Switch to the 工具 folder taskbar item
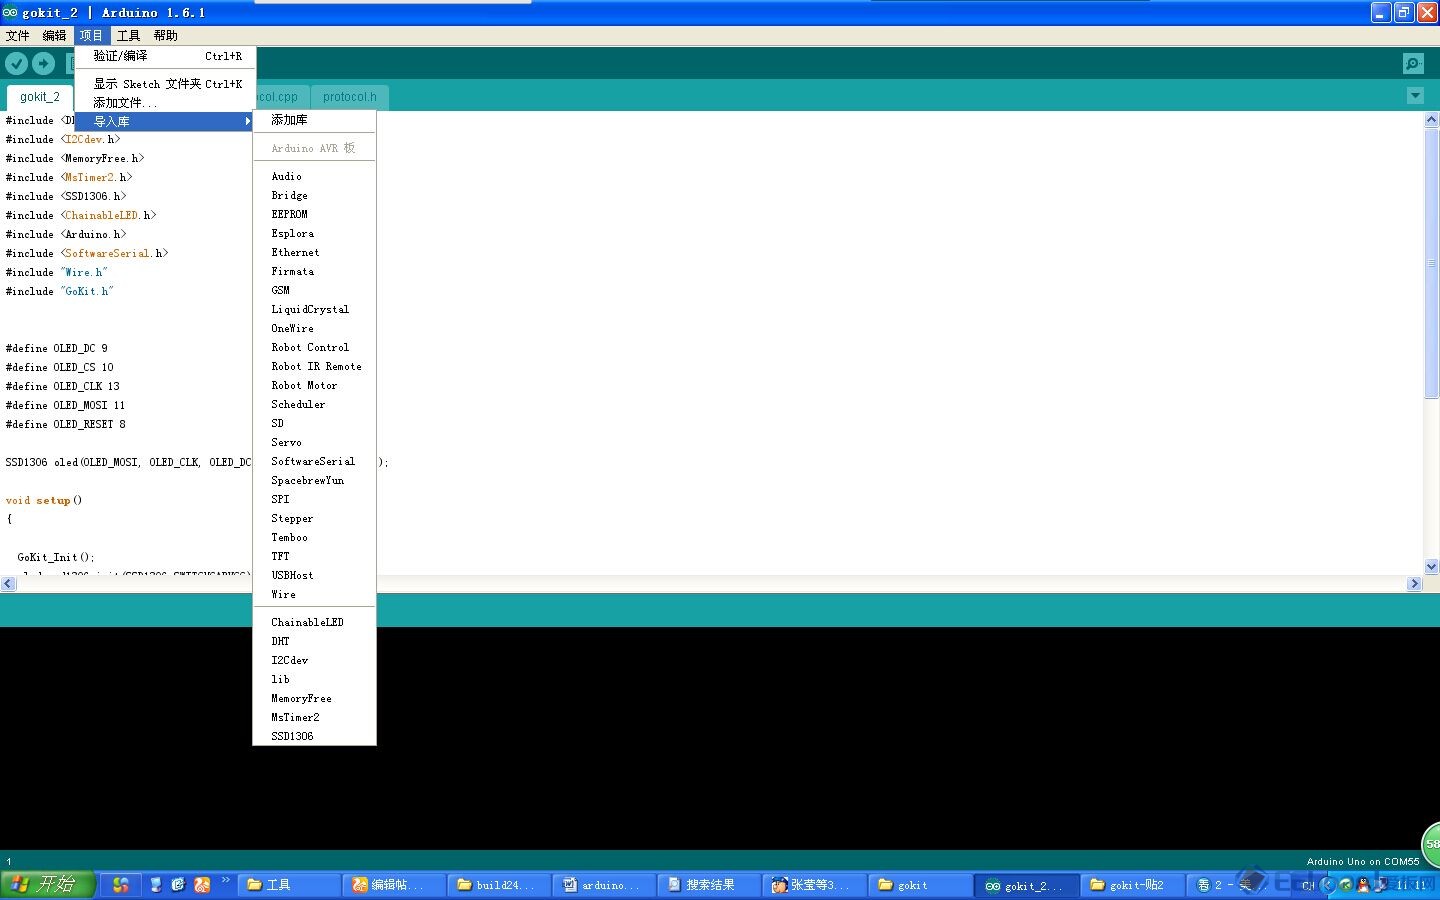The image size is (1440, 900). click(290, 885)
